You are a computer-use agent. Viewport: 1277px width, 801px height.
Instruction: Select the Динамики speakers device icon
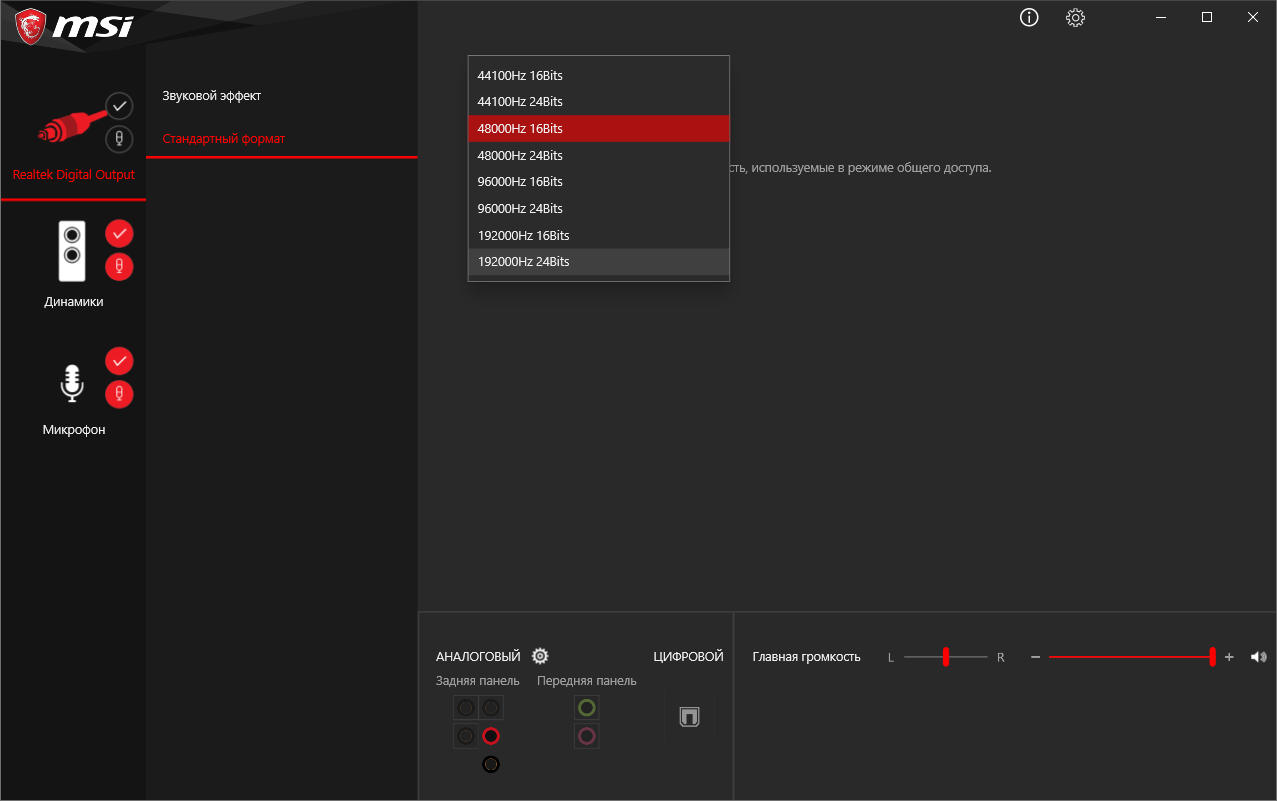point(72,250)
